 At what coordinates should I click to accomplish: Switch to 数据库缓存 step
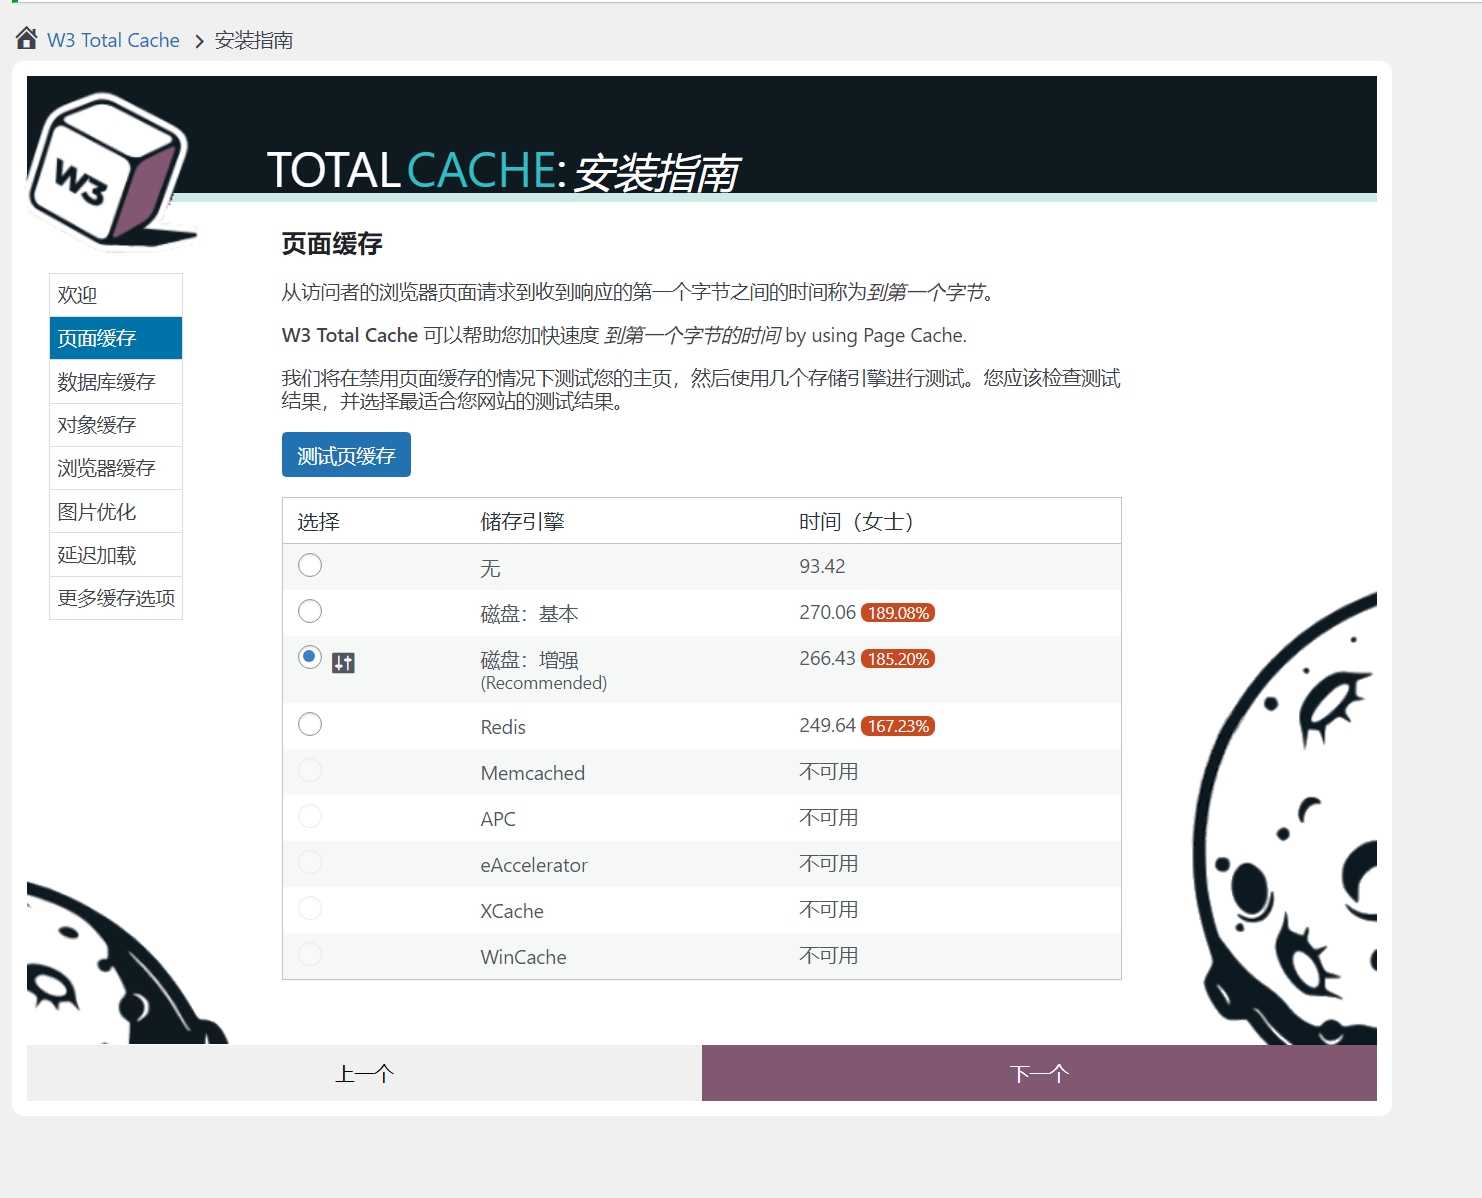tap(116, 382)
